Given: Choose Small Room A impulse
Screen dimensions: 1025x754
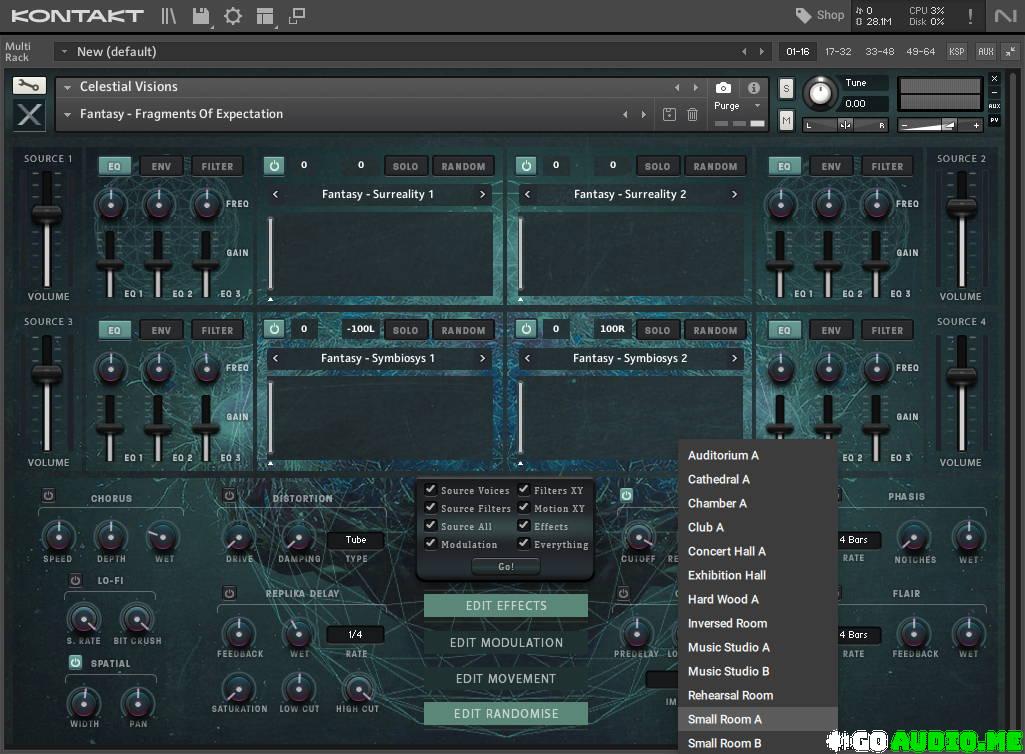Looking at the screenshot, I should 758,719.
